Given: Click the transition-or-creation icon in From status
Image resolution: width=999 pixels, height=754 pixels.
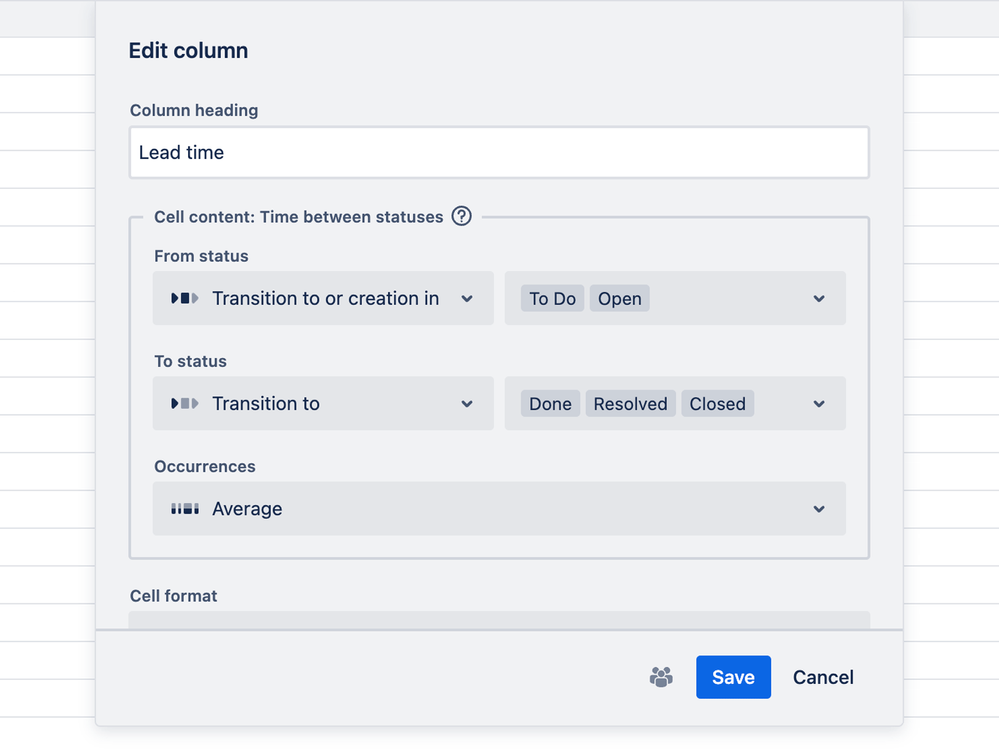Looking at the screenshot, I should pyautogui.click(x=185, y=298).
